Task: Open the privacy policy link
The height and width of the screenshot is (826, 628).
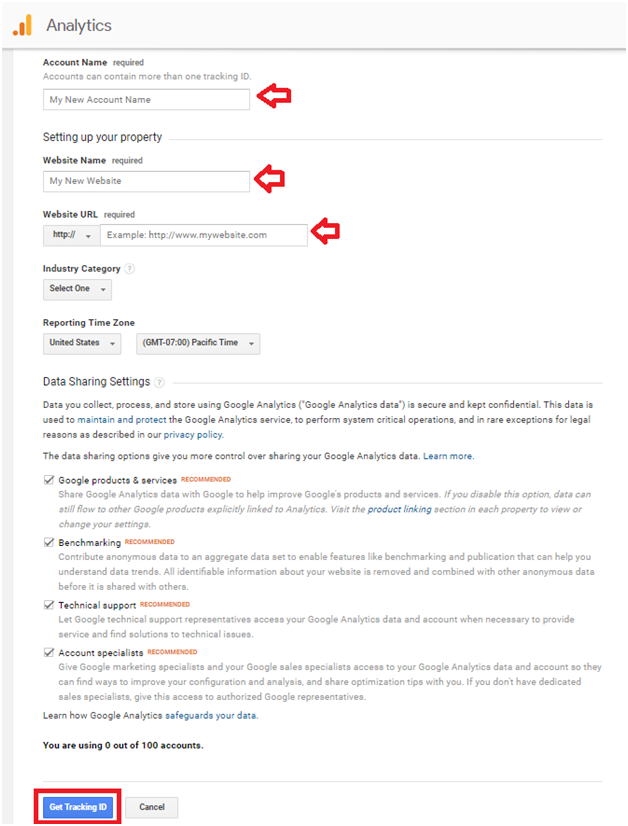Action: (x=193, y=435)
